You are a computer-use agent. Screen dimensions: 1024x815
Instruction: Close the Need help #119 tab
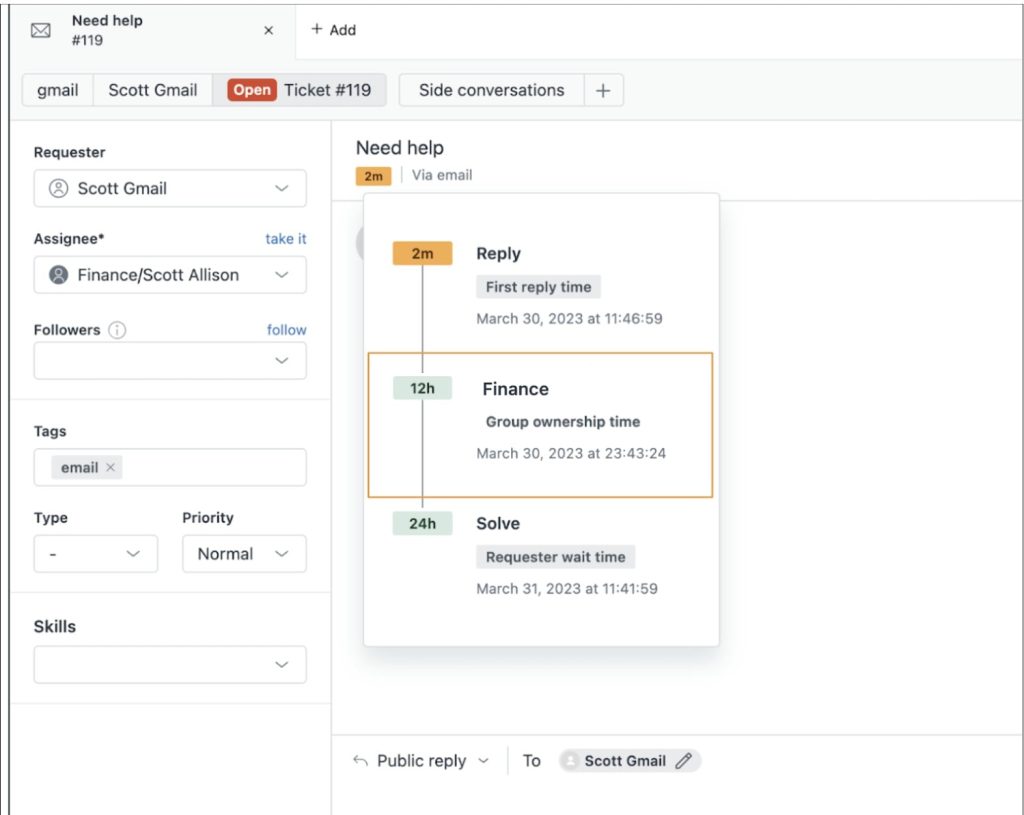pyautogui.click(x=268, y=30)
